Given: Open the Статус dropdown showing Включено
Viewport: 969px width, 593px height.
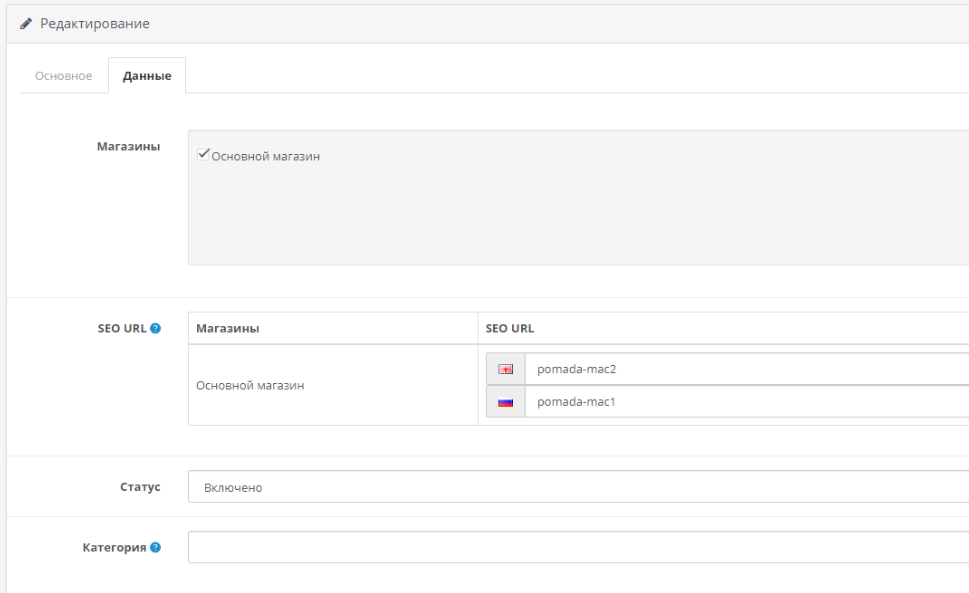Looking at the screenshot, I should (578, 487).
